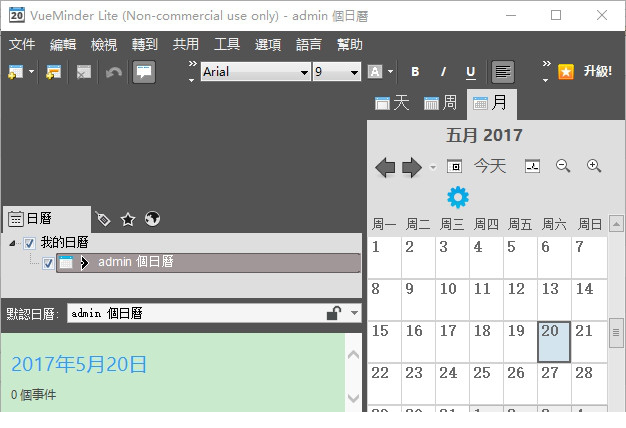Open the 默認日曆 dropdown arrow
Viewport: 626px width, 428px height.
(x=355, y=313)
